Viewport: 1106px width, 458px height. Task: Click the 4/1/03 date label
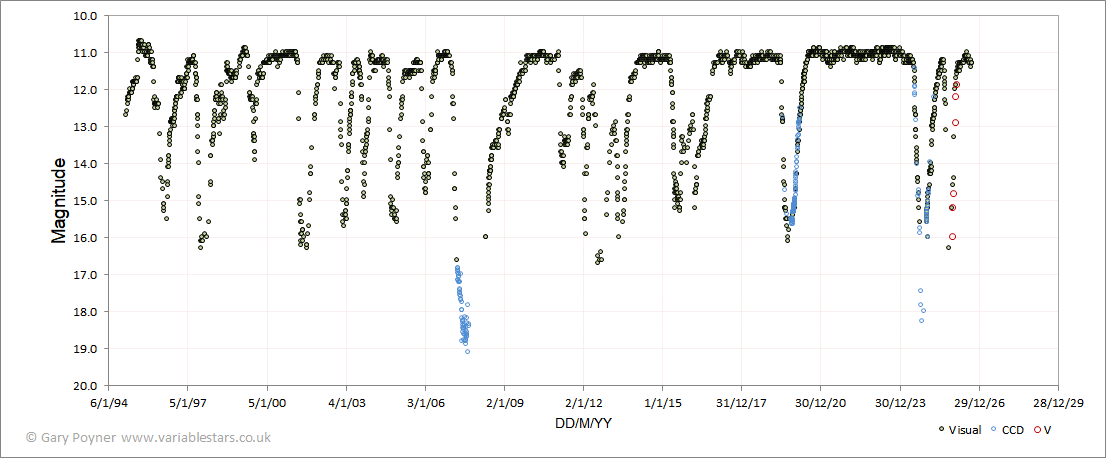tap(346, 404)
